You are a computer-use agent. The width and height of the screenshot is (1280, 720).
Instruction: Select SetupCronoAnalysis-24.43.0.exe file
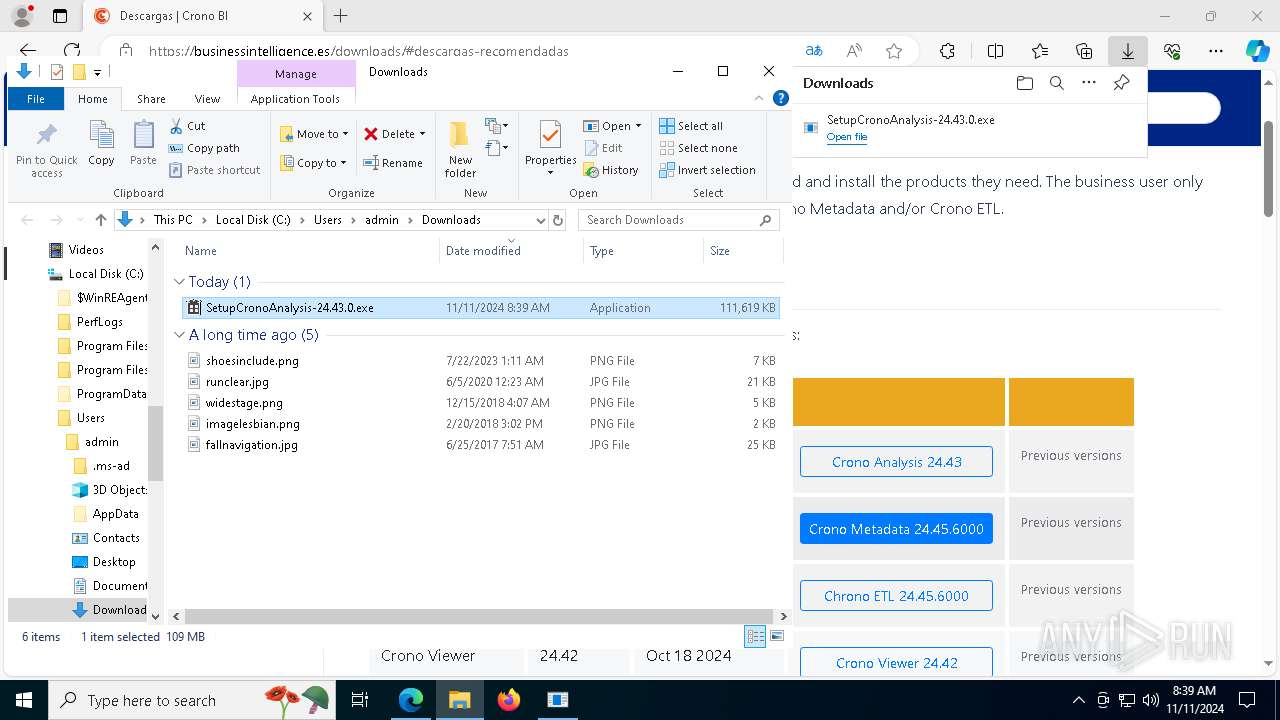(x=482, y=308)
